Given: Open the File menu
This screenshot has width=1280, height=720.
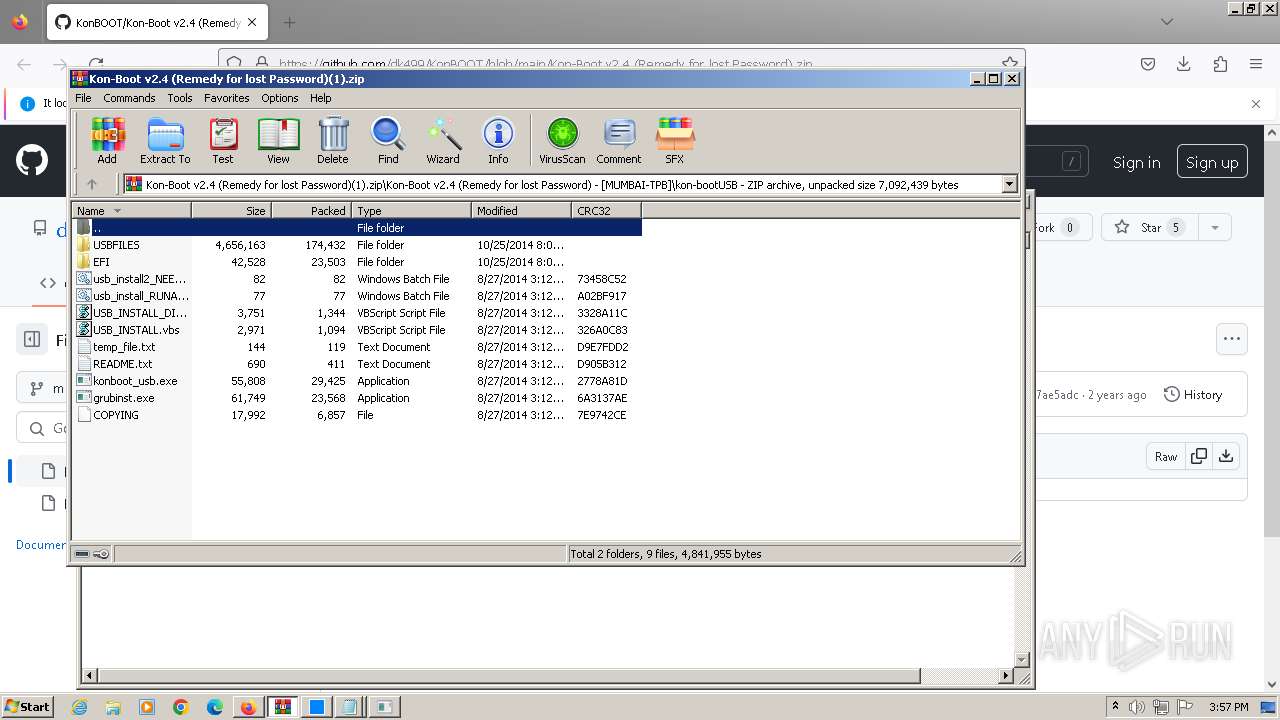Looking at the screenshot, I should (83, 98).
